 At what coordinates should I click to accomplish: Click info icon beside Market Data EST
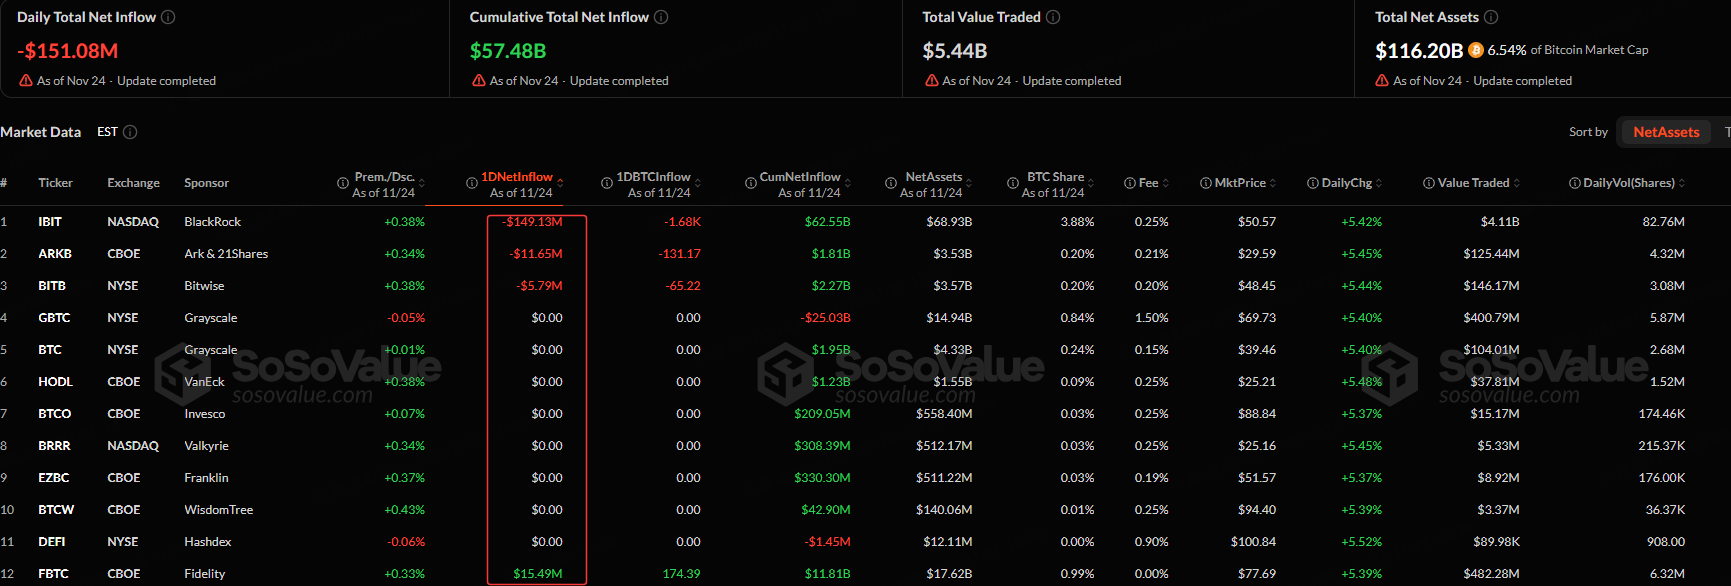coord(130,132)
